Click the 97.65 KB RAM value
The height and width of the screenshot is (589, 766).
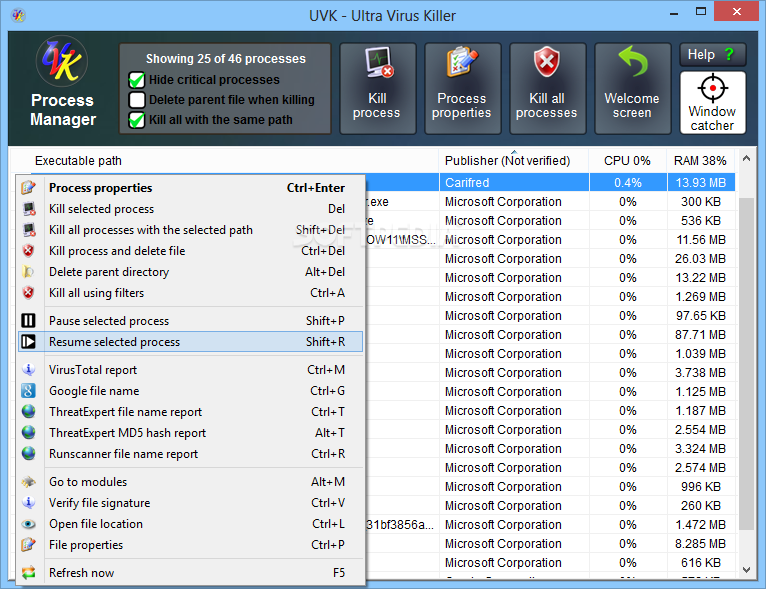701,316
